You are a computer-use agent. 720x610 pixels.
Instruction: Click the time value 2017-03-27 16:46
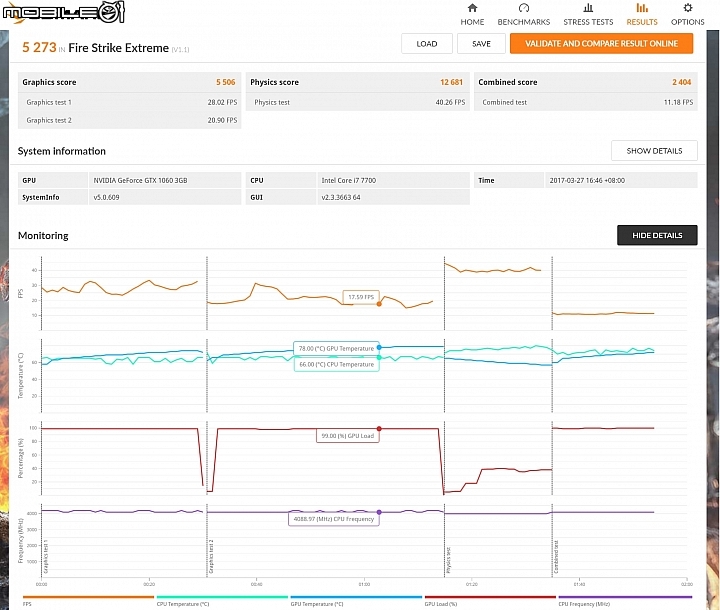click(x=587, y=181)
